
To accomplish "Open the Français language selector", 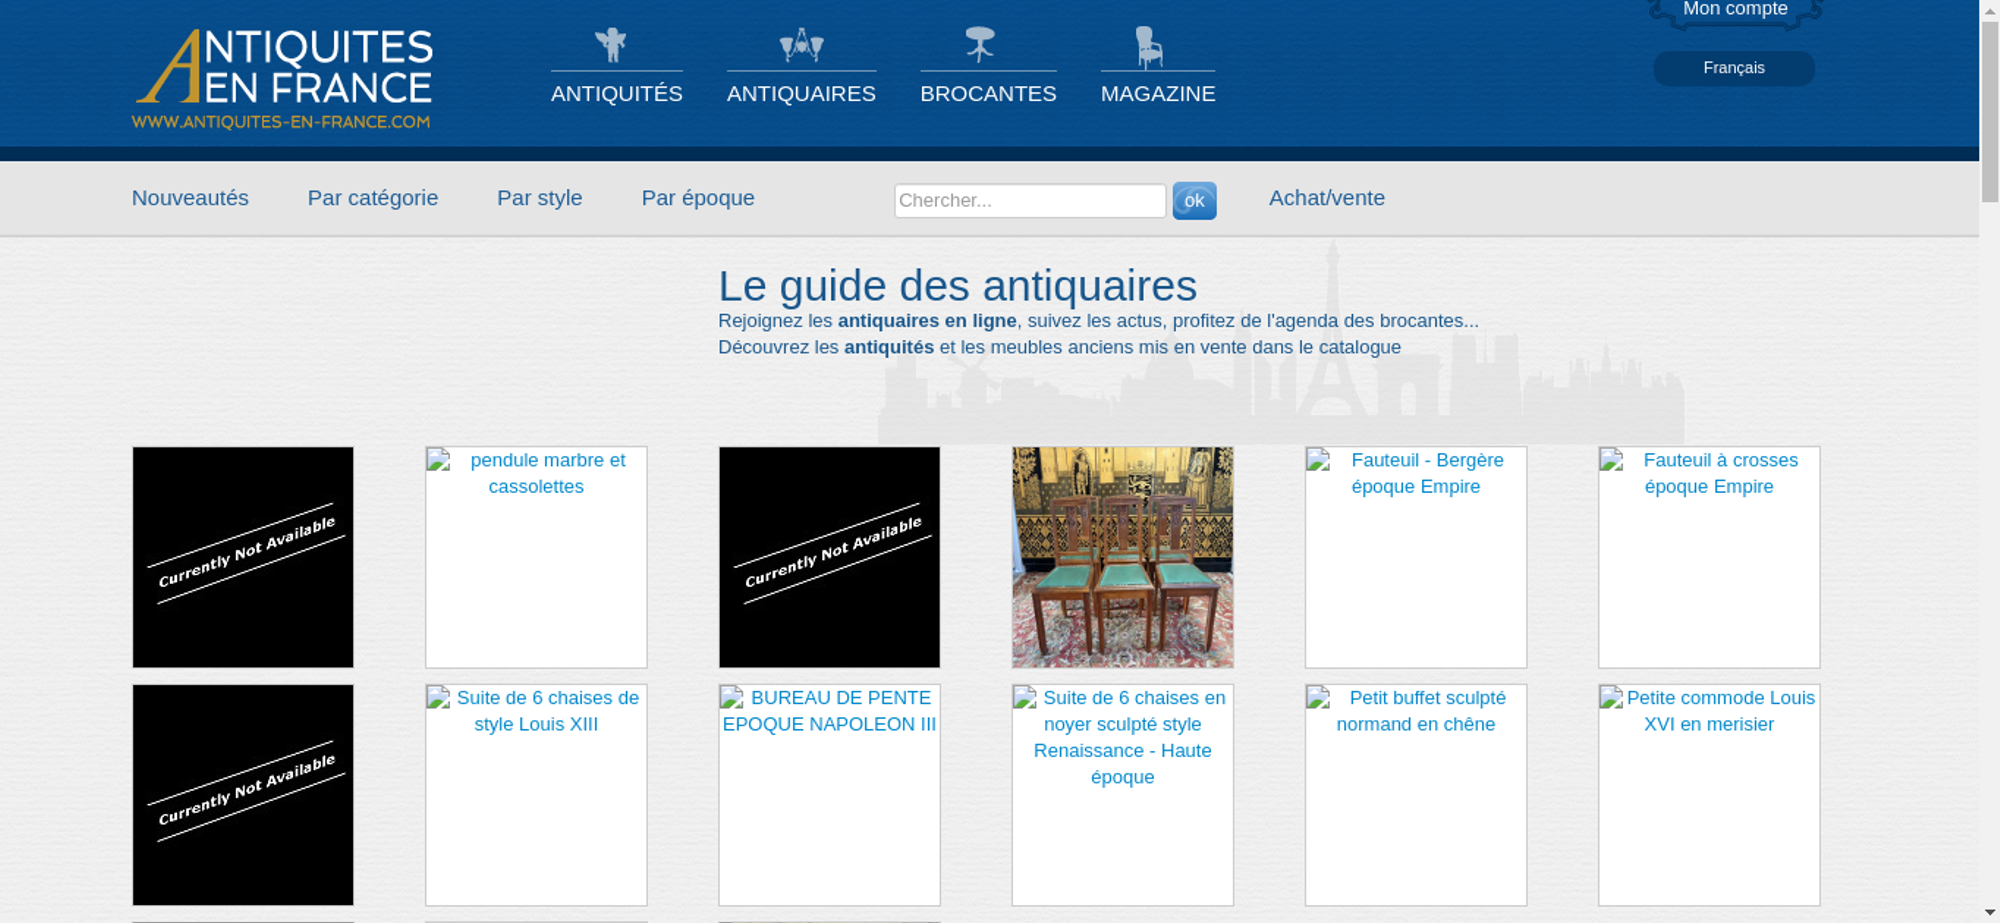I will 1733,68.
